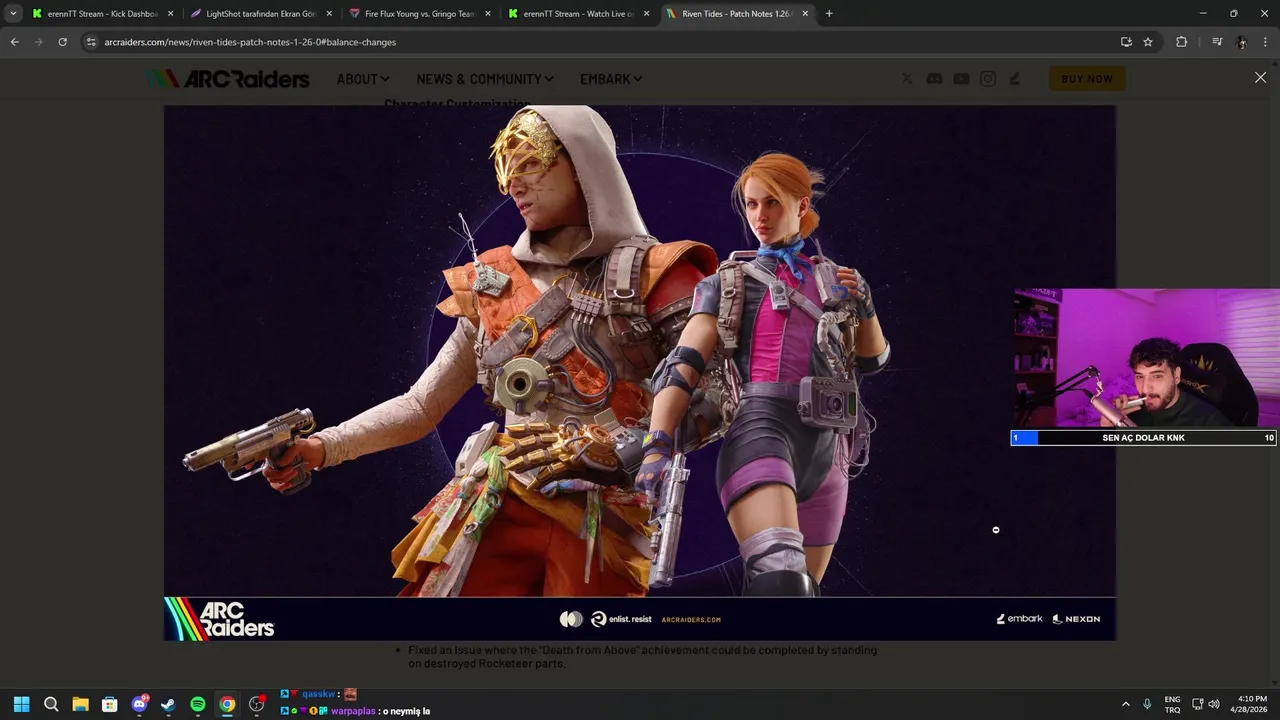Expand the NEWS & COMMUNITY menu
Viewport: 1280px width, 720px height.
(485, 79)
